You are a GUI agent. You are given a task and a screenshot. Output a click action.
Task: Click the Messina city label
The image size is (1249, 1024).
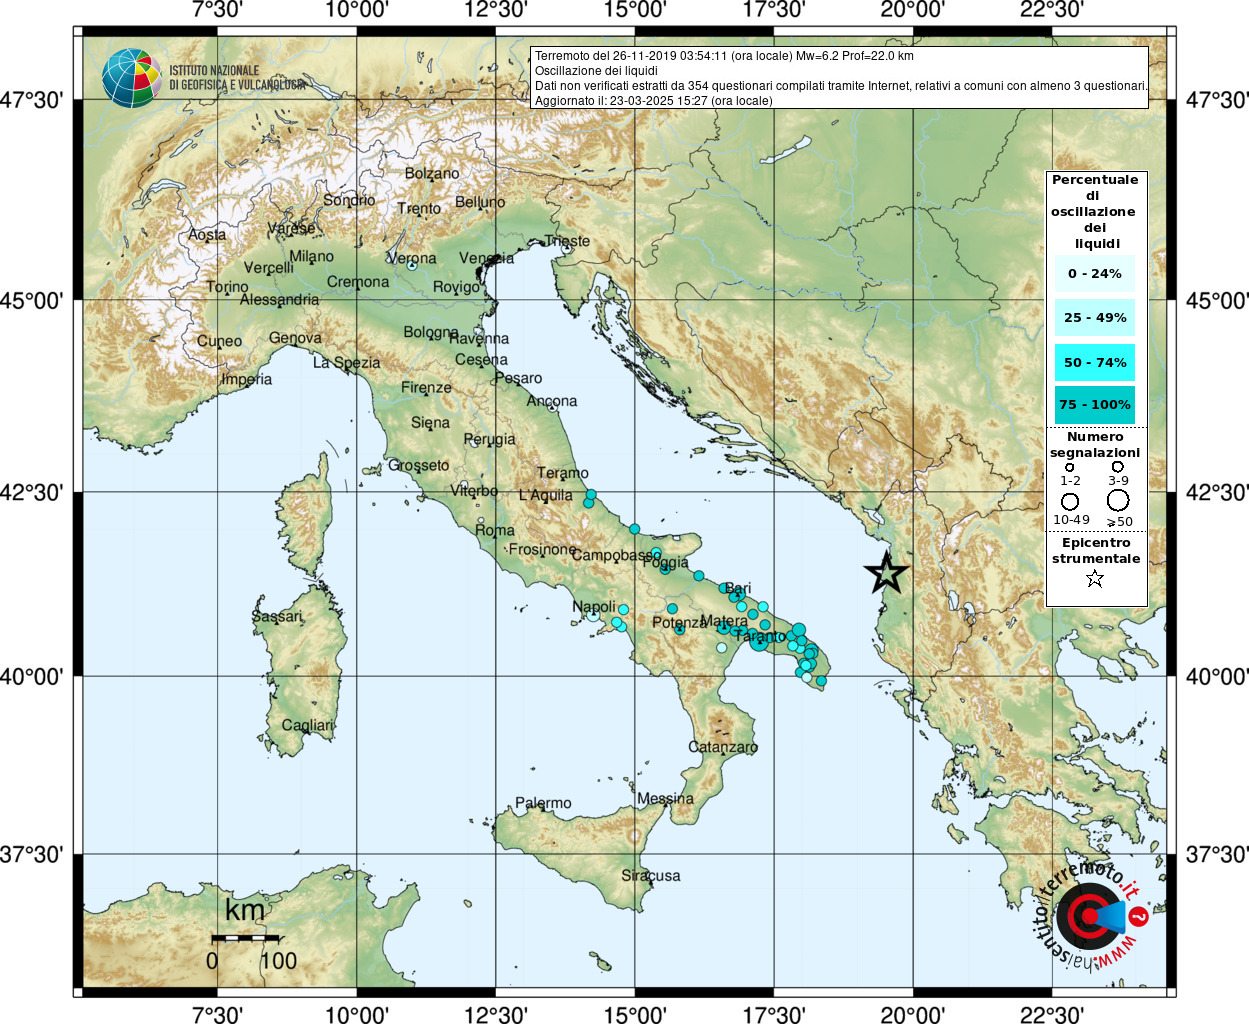click(x=665, y=799)
